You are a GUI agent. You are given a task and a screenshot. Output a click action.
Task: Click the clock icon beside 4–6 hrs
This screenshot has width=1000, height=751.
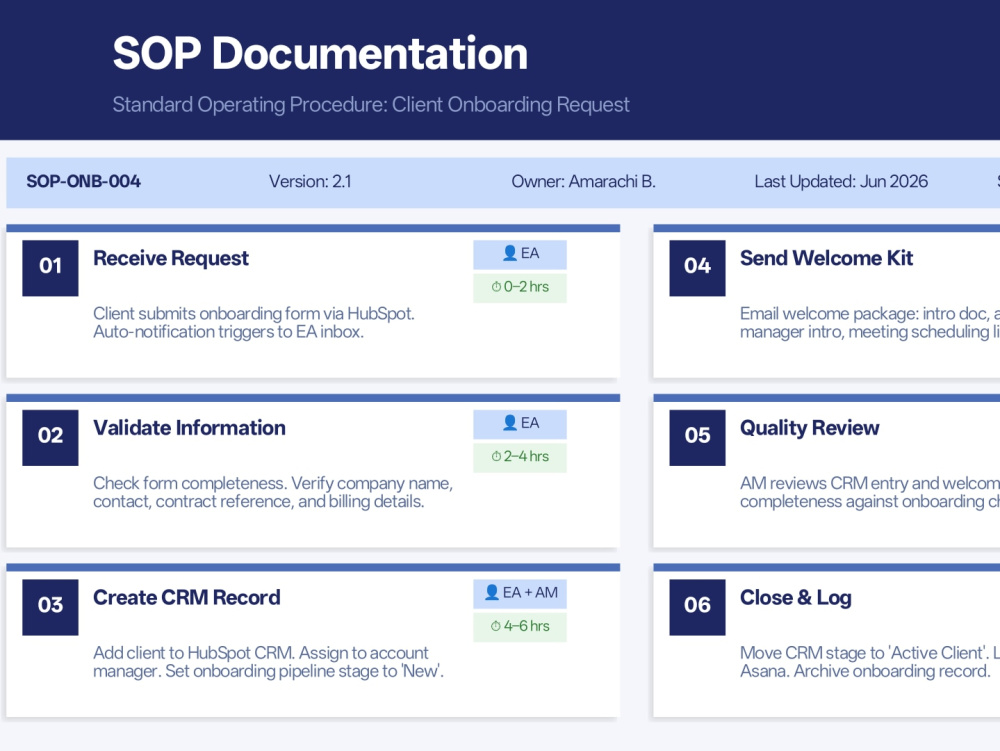coord(496,626)
